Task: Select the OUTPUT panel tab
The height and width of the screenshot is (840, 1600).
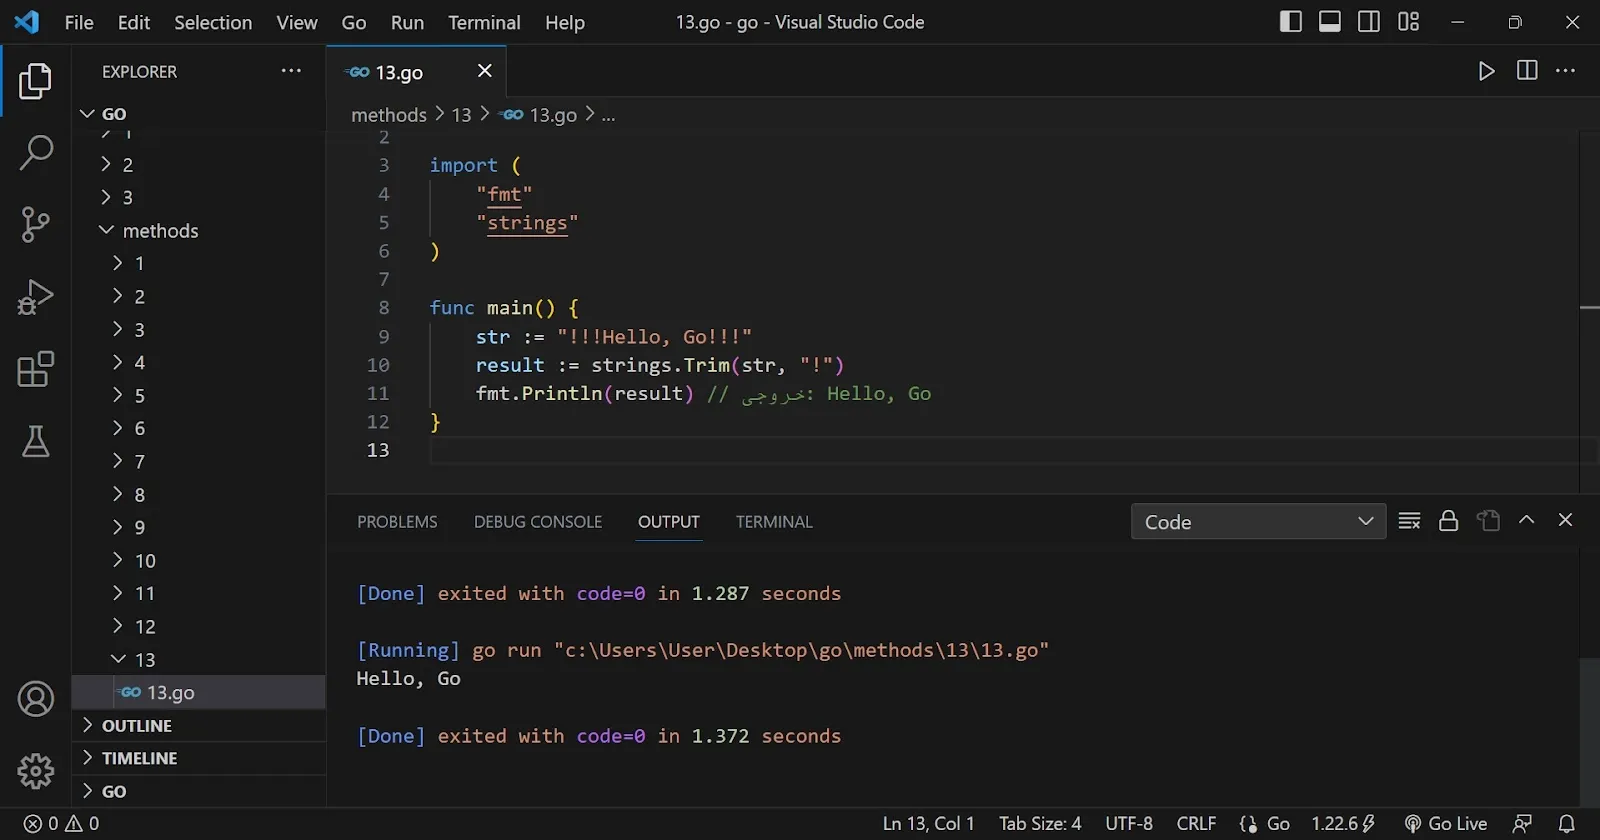Action: coord(669,522)
